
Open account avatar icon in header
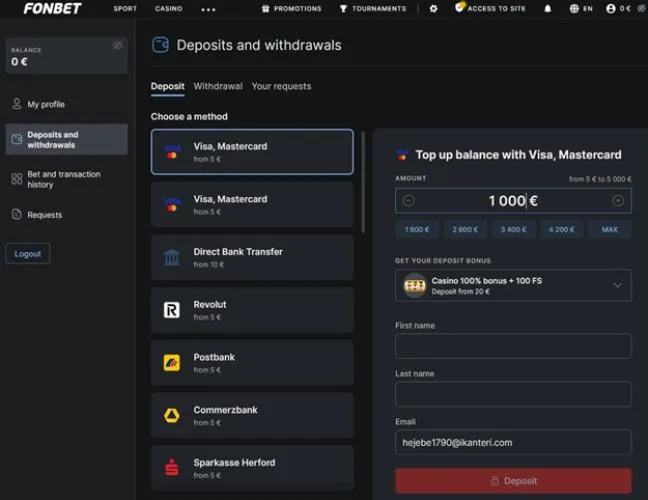(611, 9)
